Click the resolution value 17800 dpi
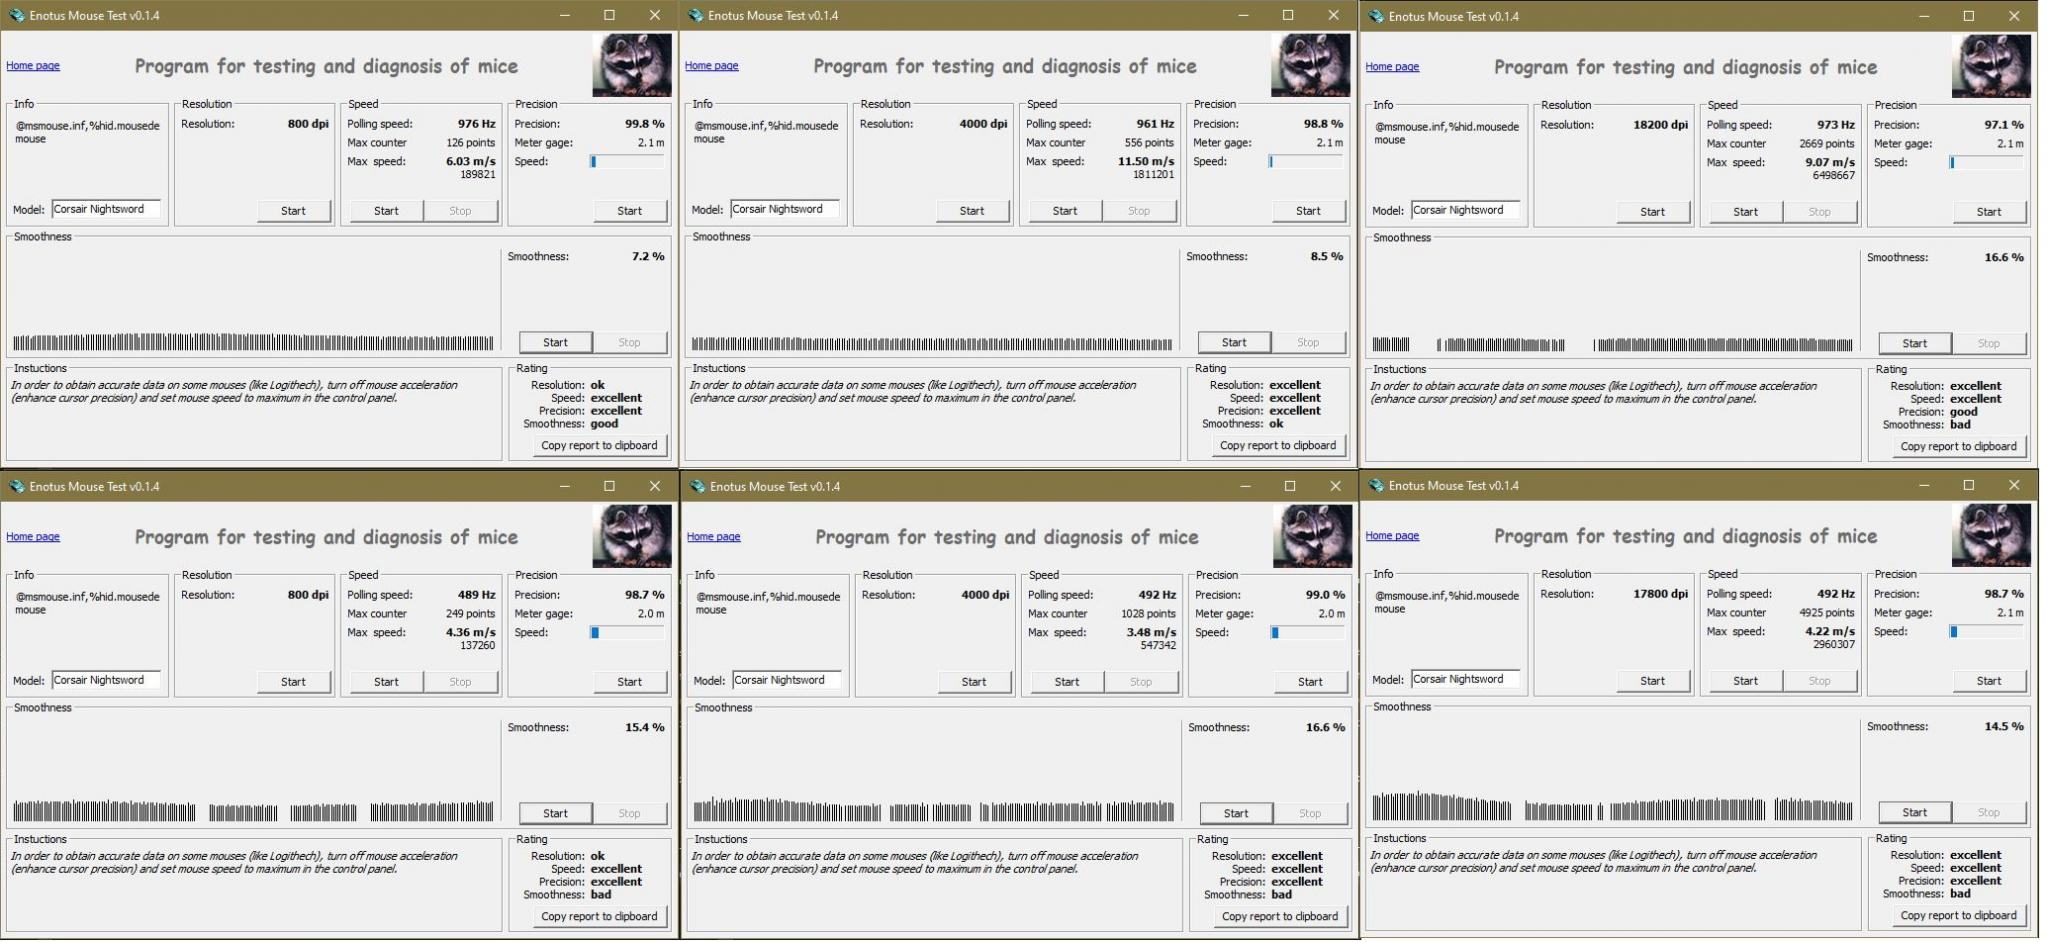 coord(1660,594)
